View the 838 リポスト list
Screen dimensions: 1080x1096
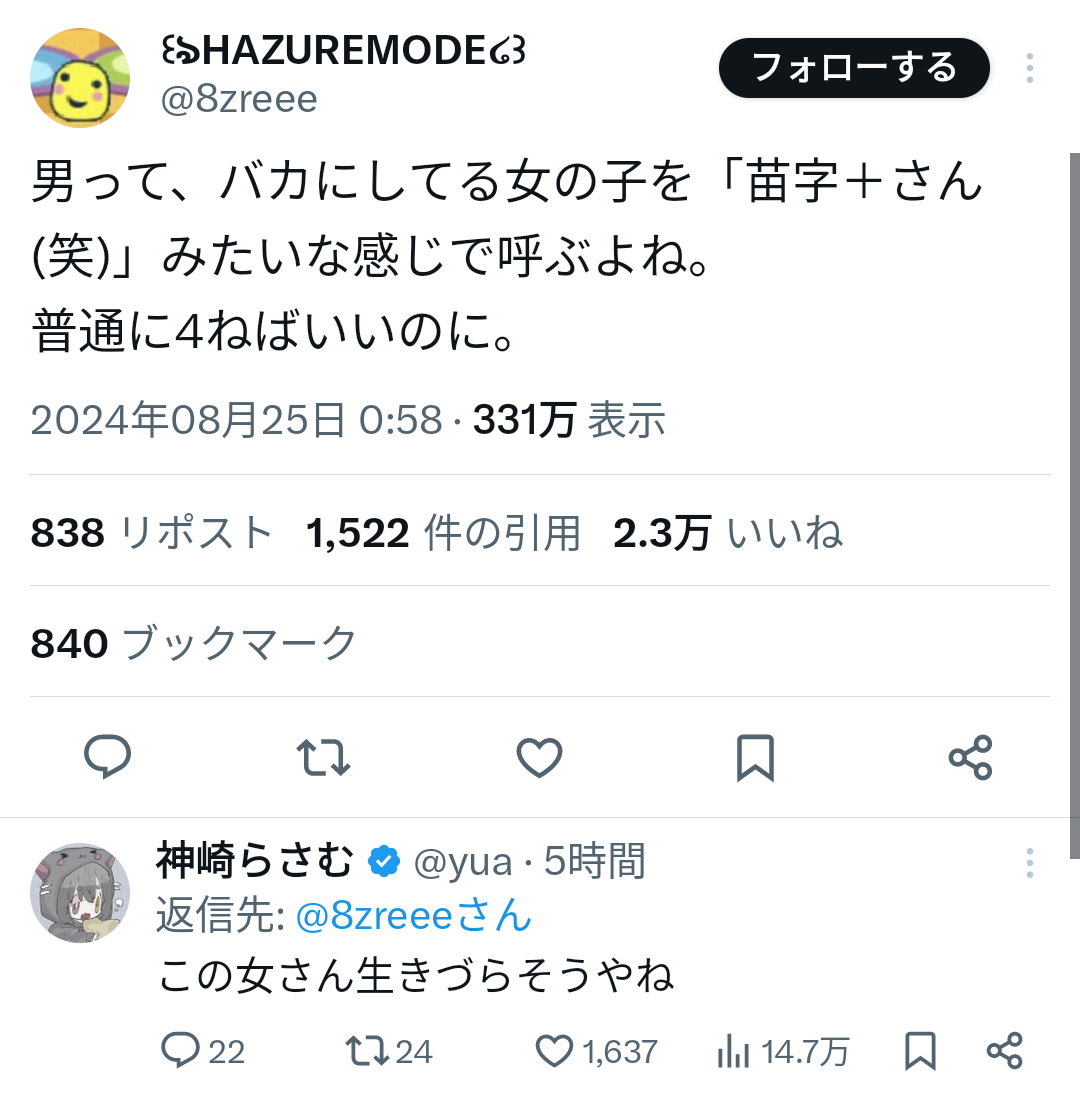(152, 533)
